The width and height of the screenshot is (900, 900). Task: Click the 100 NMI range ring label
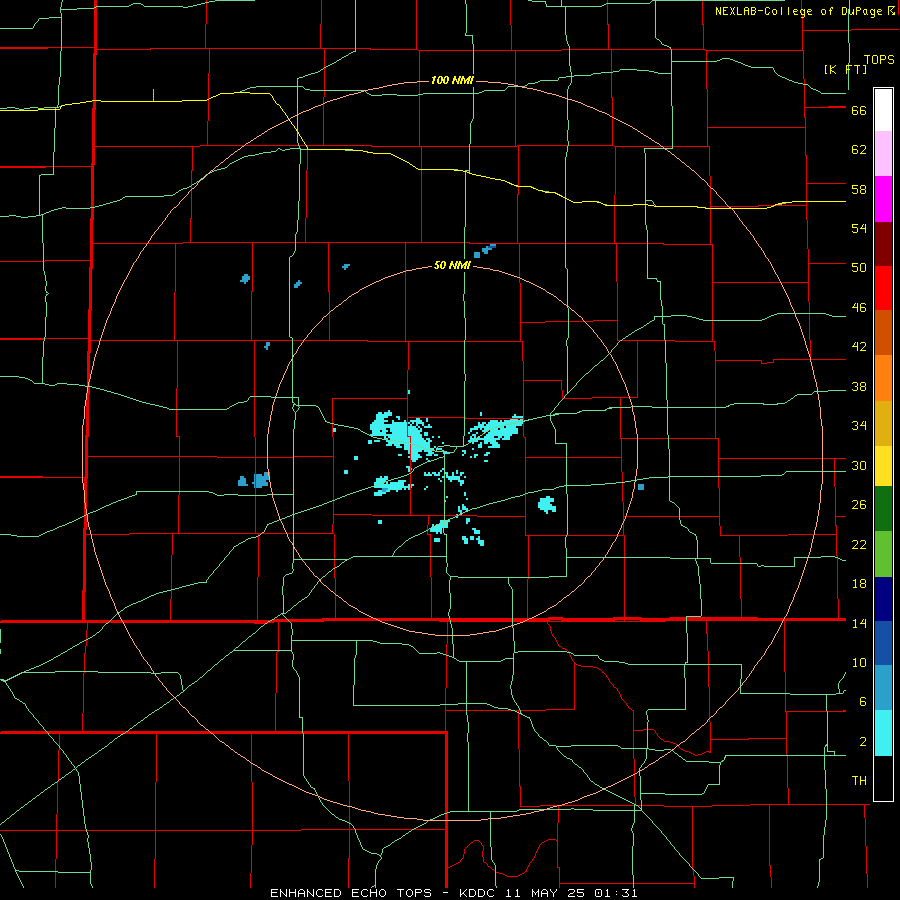pyautogui.click(x=452, y=80)
